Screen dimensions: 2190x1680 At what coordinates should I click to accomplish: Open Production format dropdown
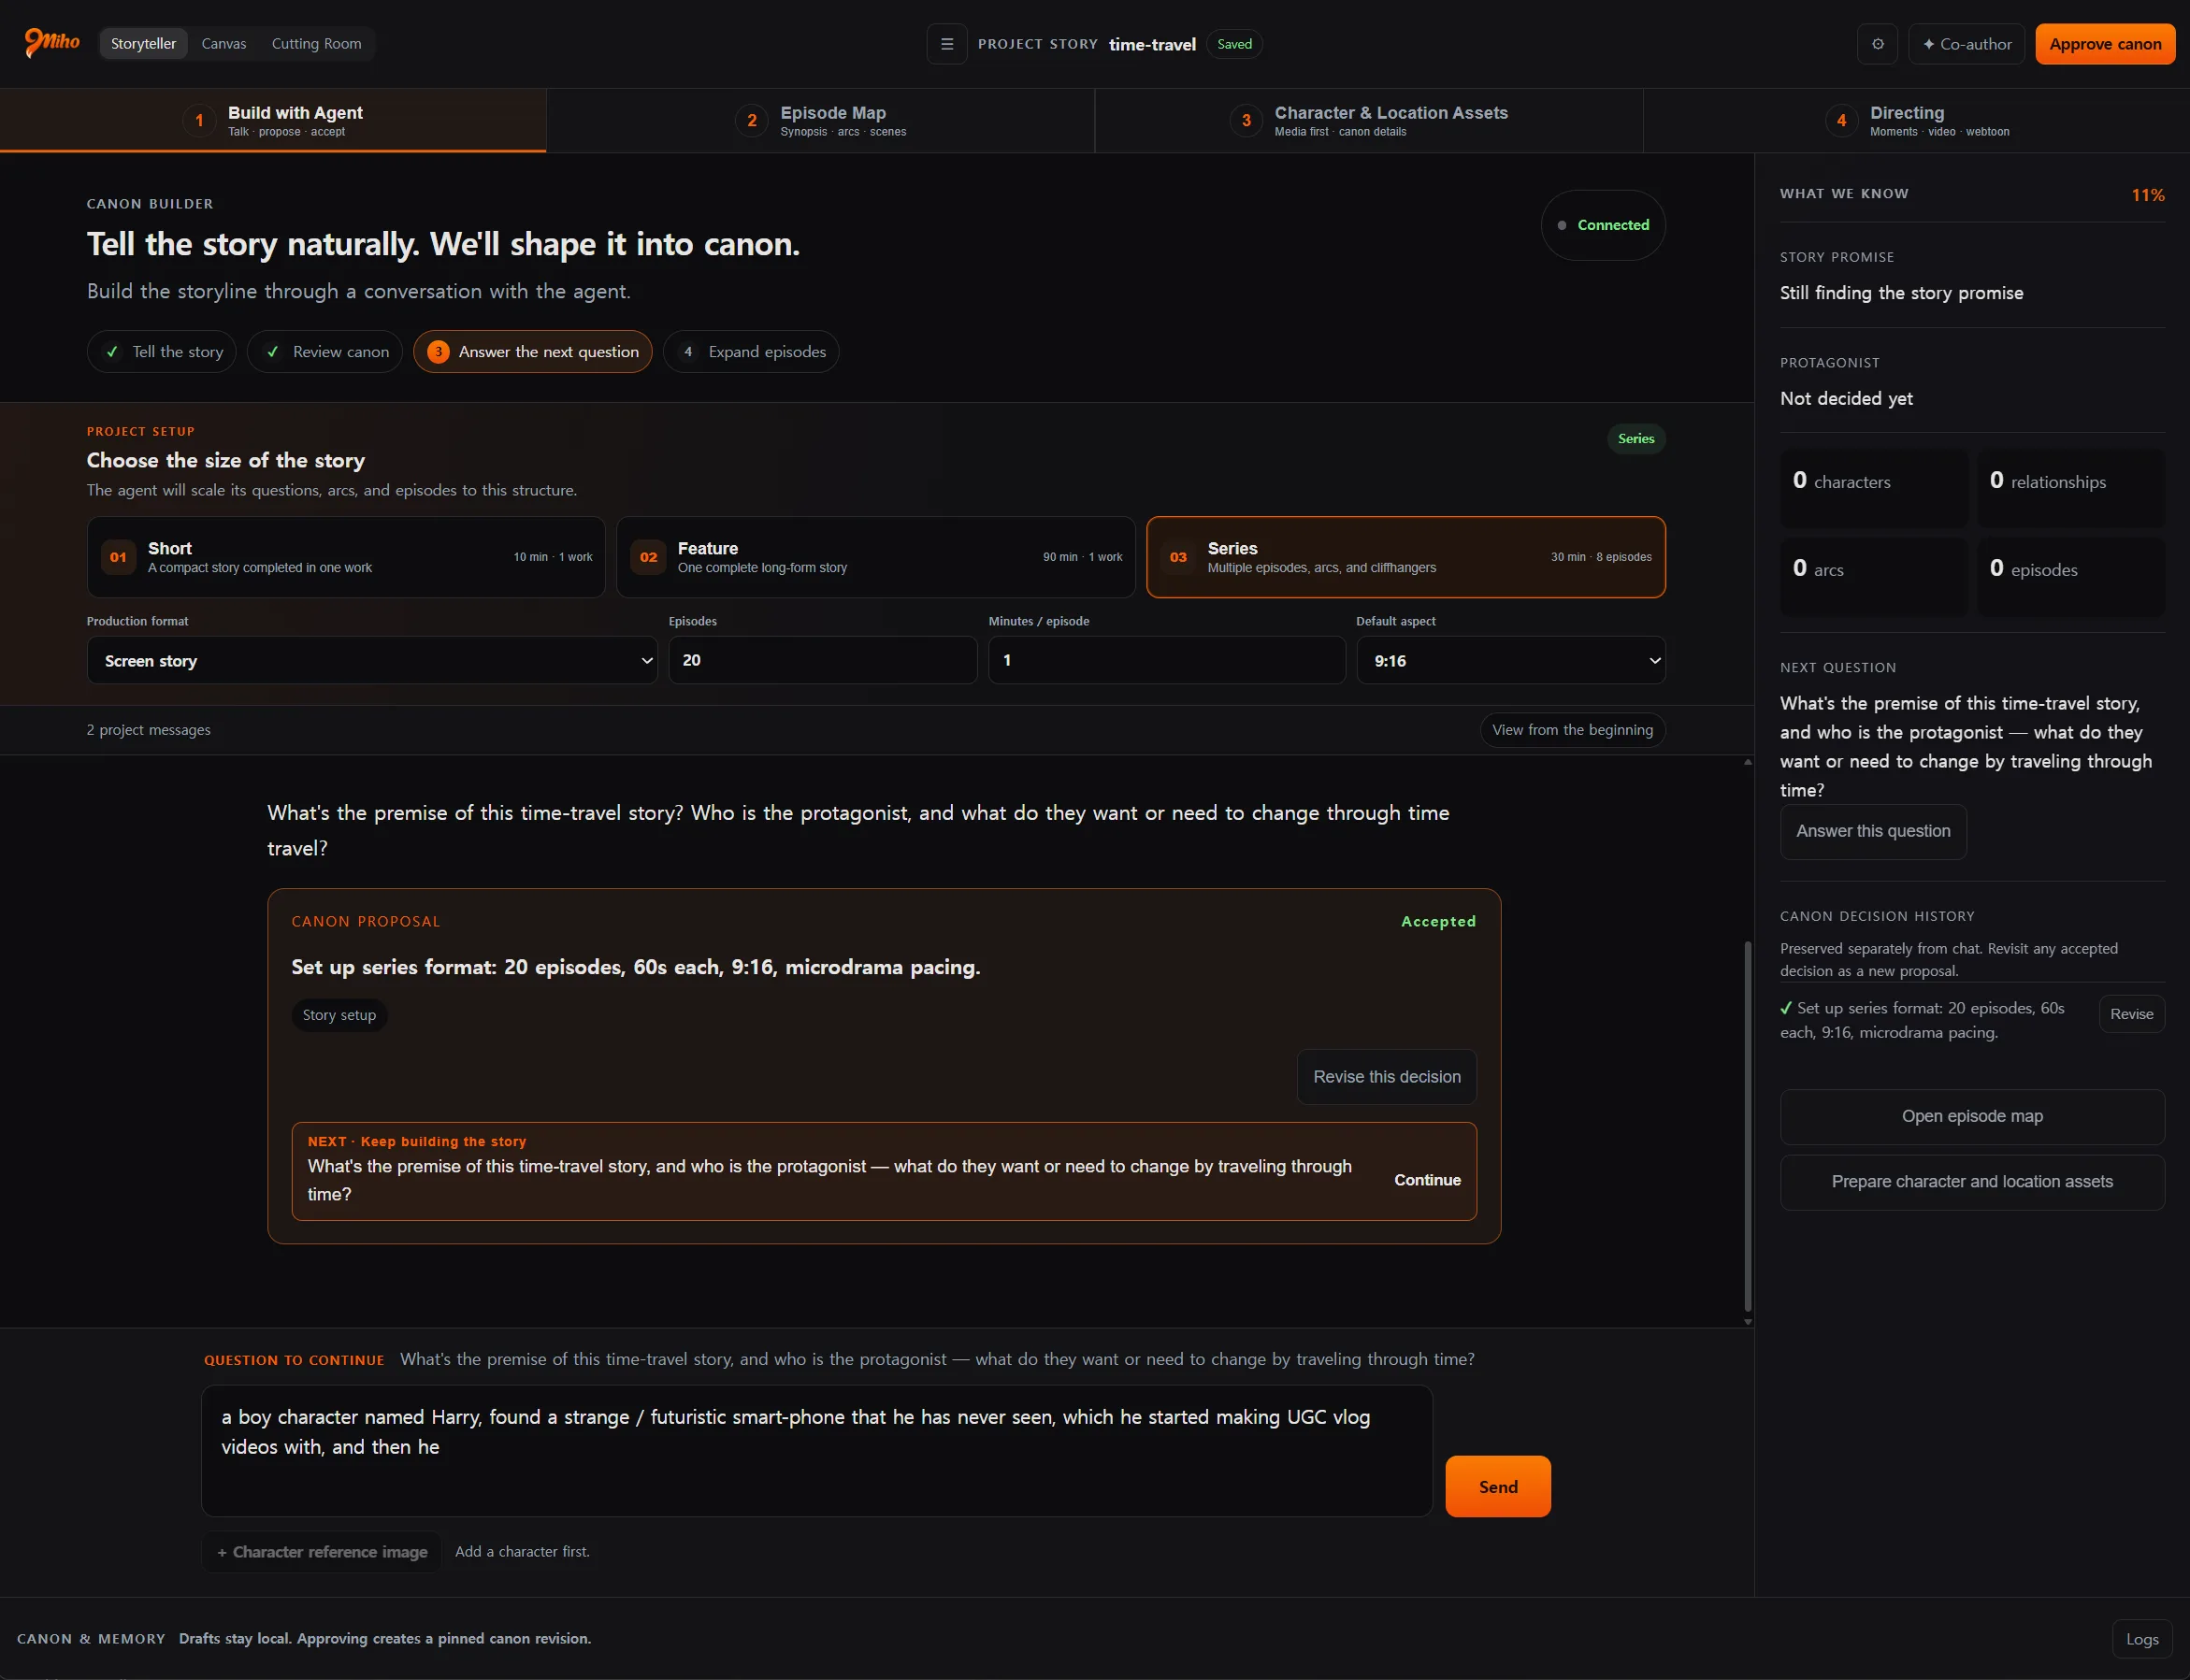(x=372, y=661)
